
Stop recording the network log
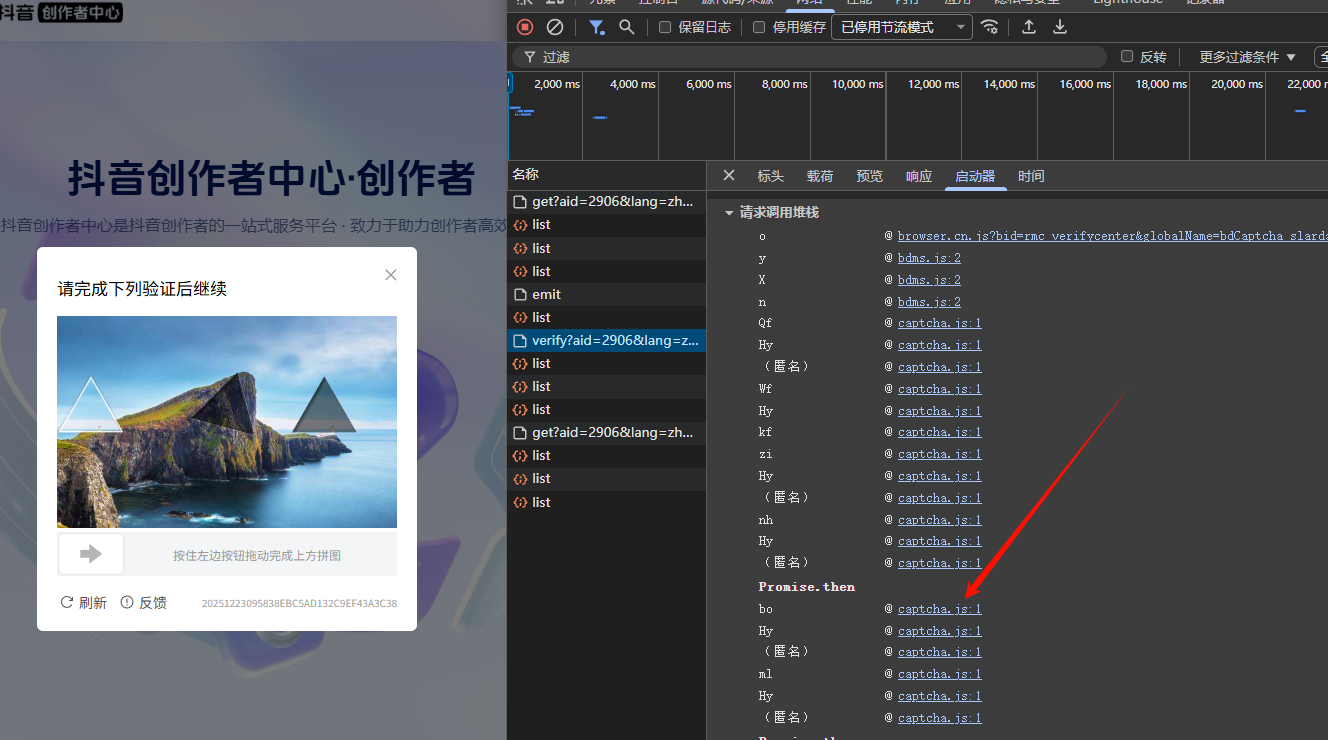525,27
